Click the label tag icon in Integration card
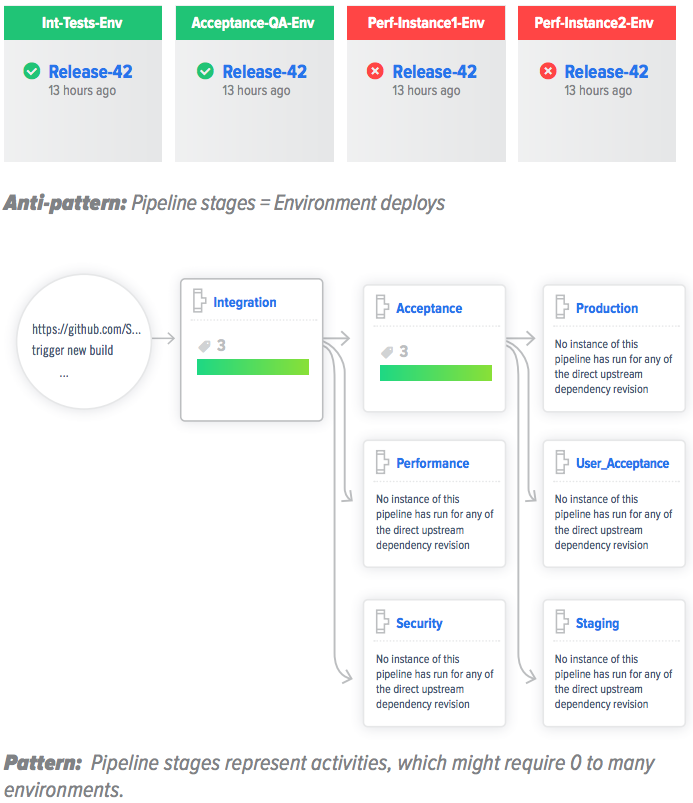The width and height of the screenshot is (693, 803). coord(204,346)
